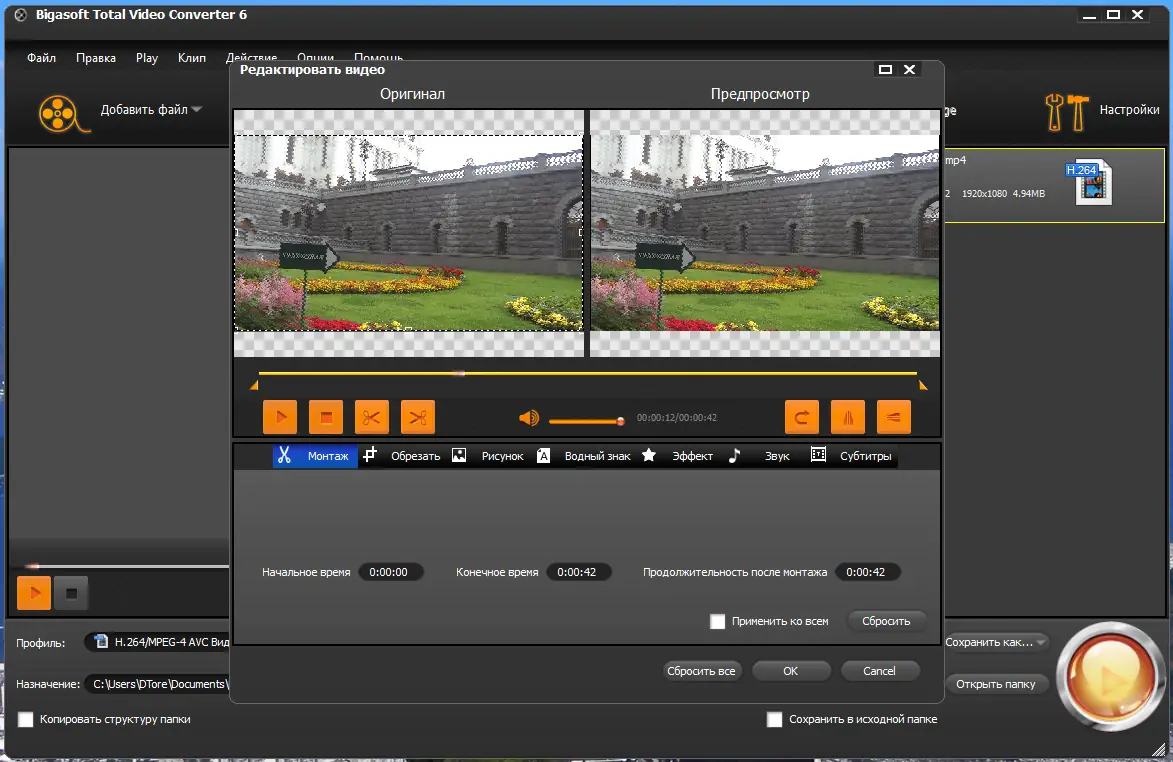
Task: Edit the Конечное время field
Action: click(x=578, y=572)
